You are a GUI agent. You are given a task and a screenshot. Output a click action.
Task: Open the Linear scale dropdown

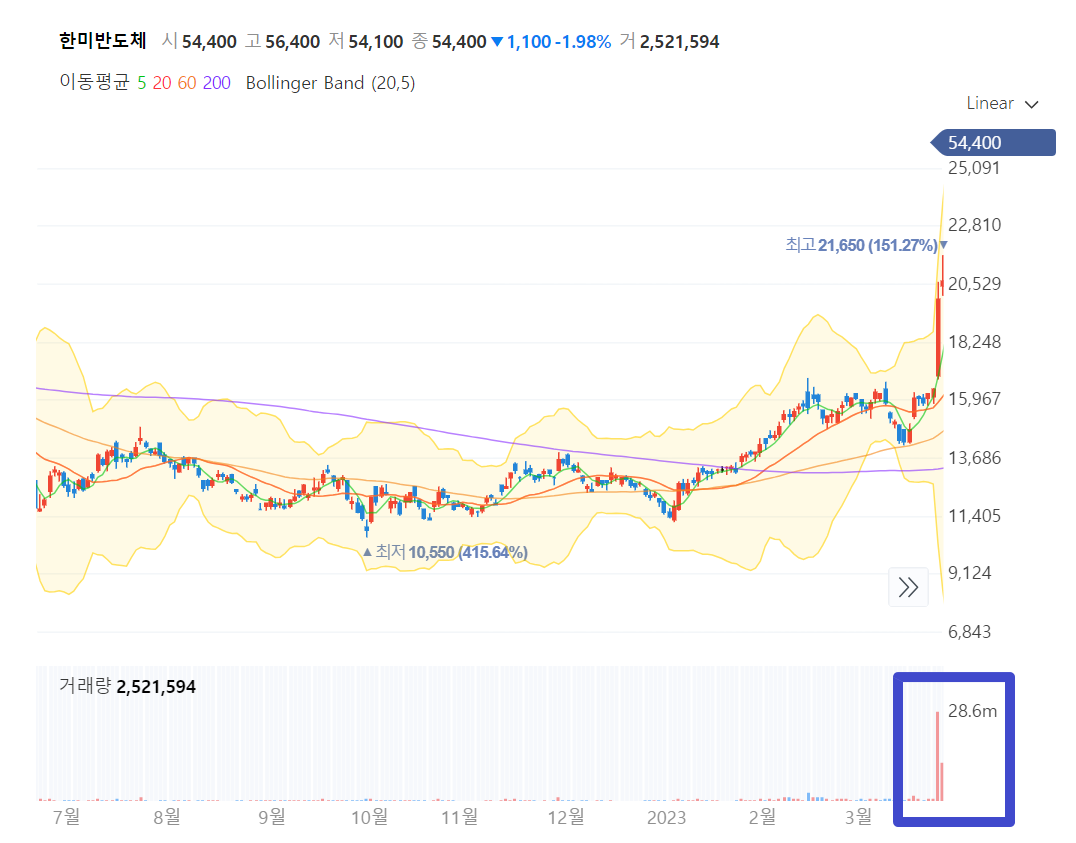pyautogui.click(x=1002, y=104)
